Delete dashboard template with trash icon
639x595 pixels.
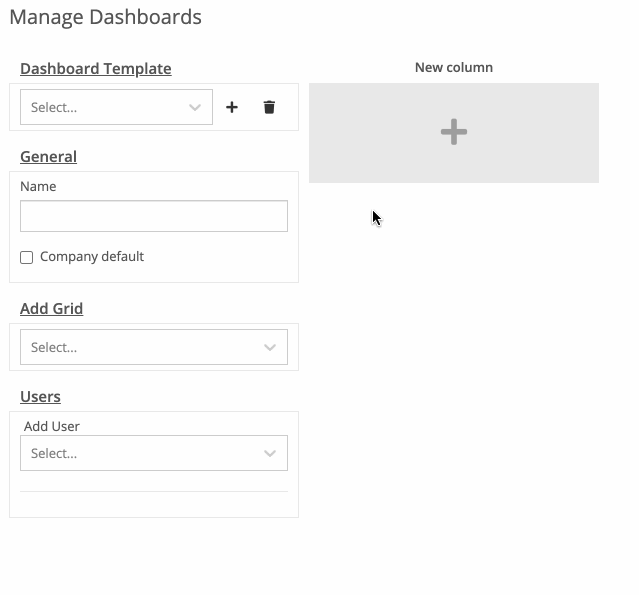pos(269,107)
